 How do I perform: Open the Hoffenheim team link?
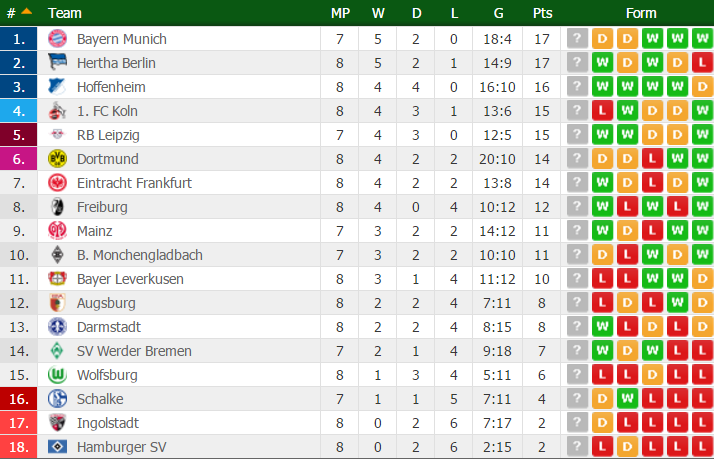pyautogui.click(x=110, y=87)
